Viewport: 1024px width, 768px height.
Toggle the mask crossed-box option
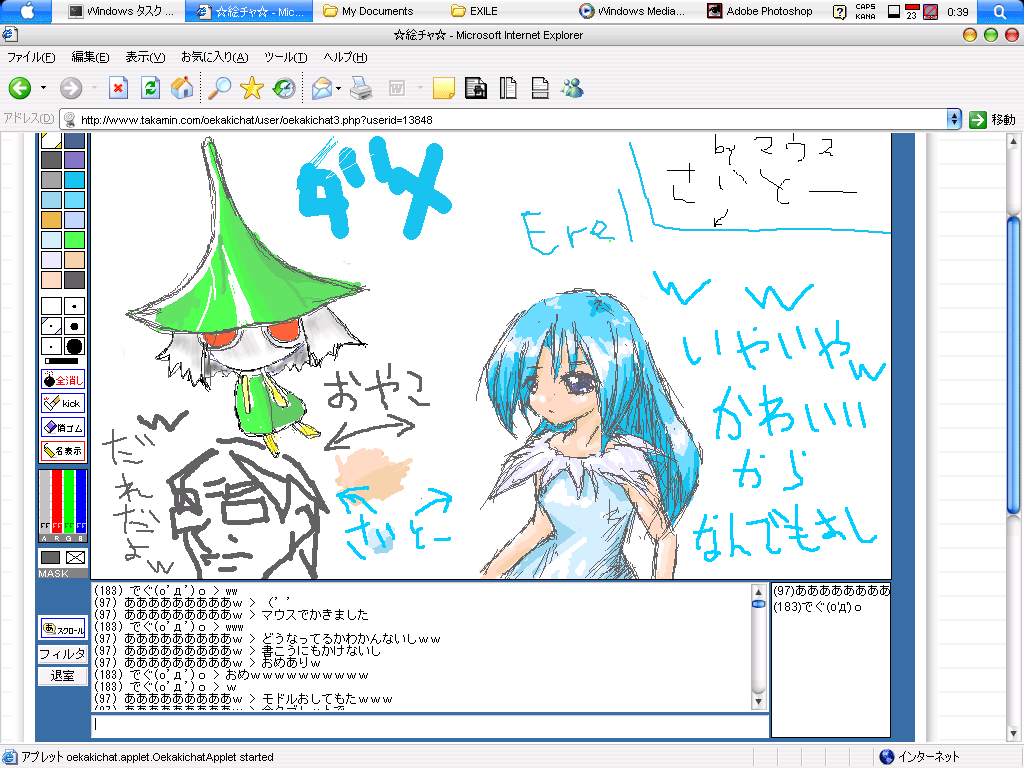pyautogui.click(x=75, y=558)
